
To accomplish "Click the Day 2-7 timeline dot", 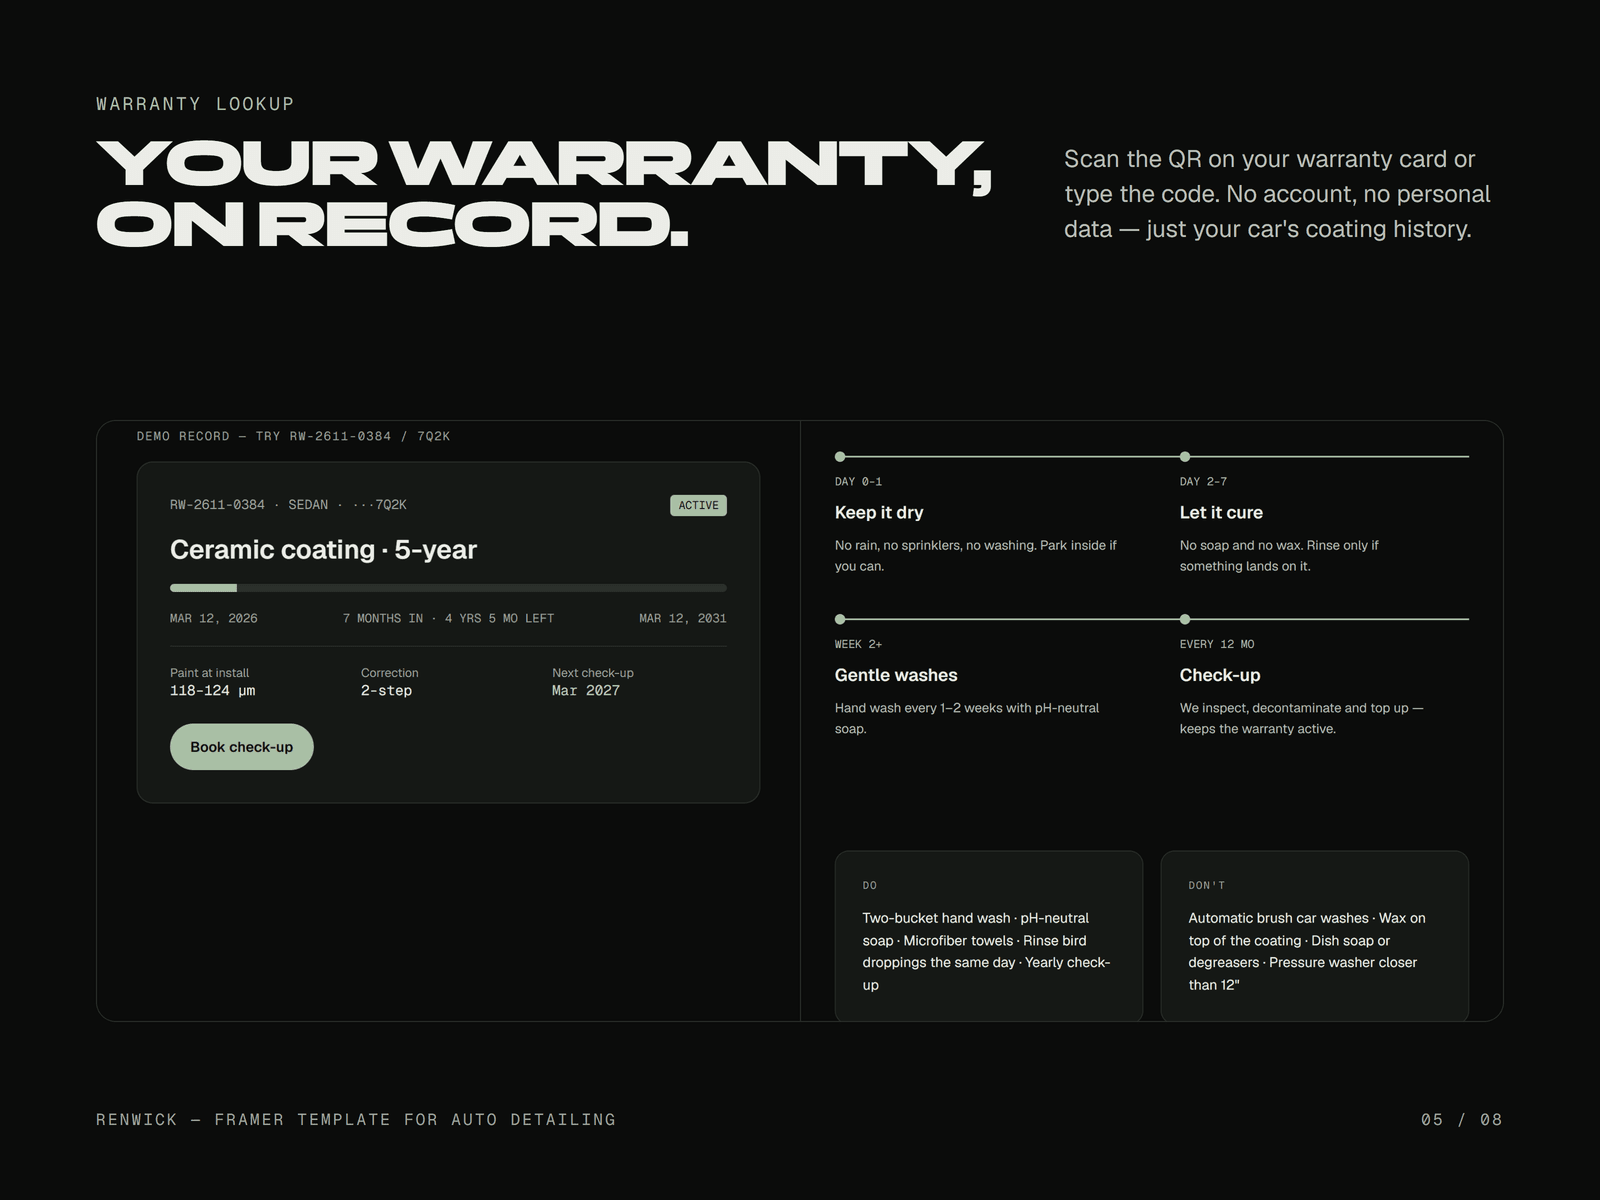I will (x=1185, y=457).
